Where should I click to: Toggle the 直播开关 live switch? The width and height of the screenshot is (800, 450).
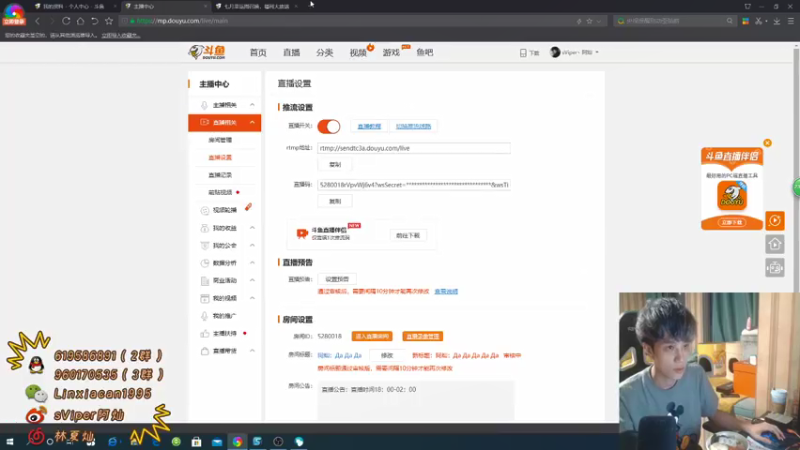(329, 127)
